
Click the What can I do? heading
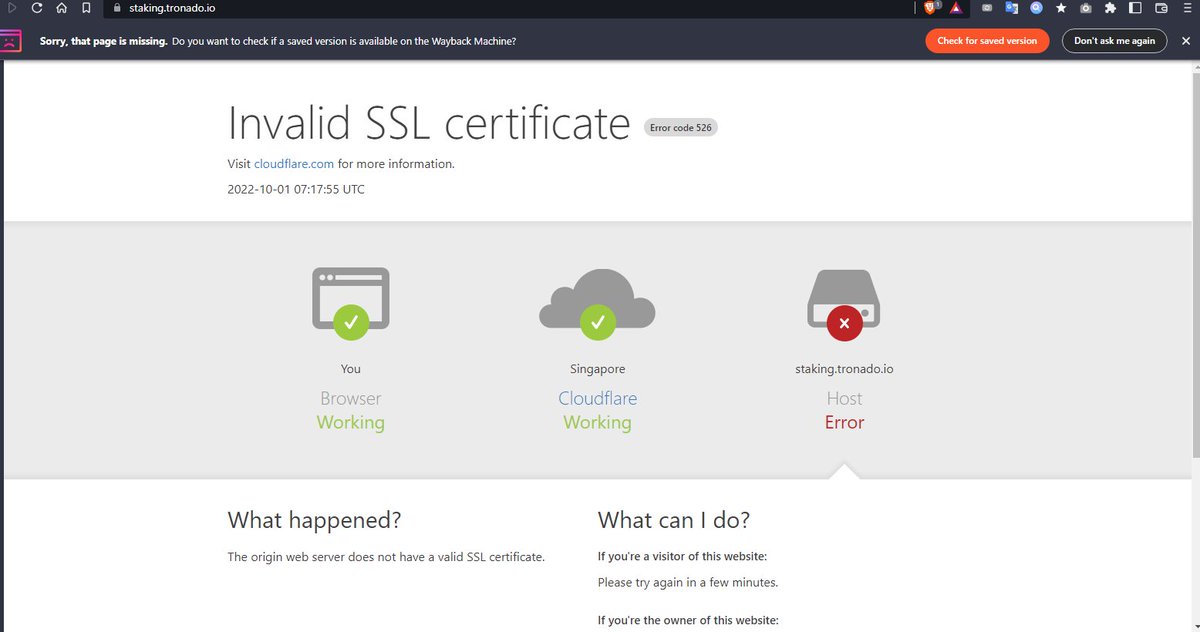tap(674, 520)
